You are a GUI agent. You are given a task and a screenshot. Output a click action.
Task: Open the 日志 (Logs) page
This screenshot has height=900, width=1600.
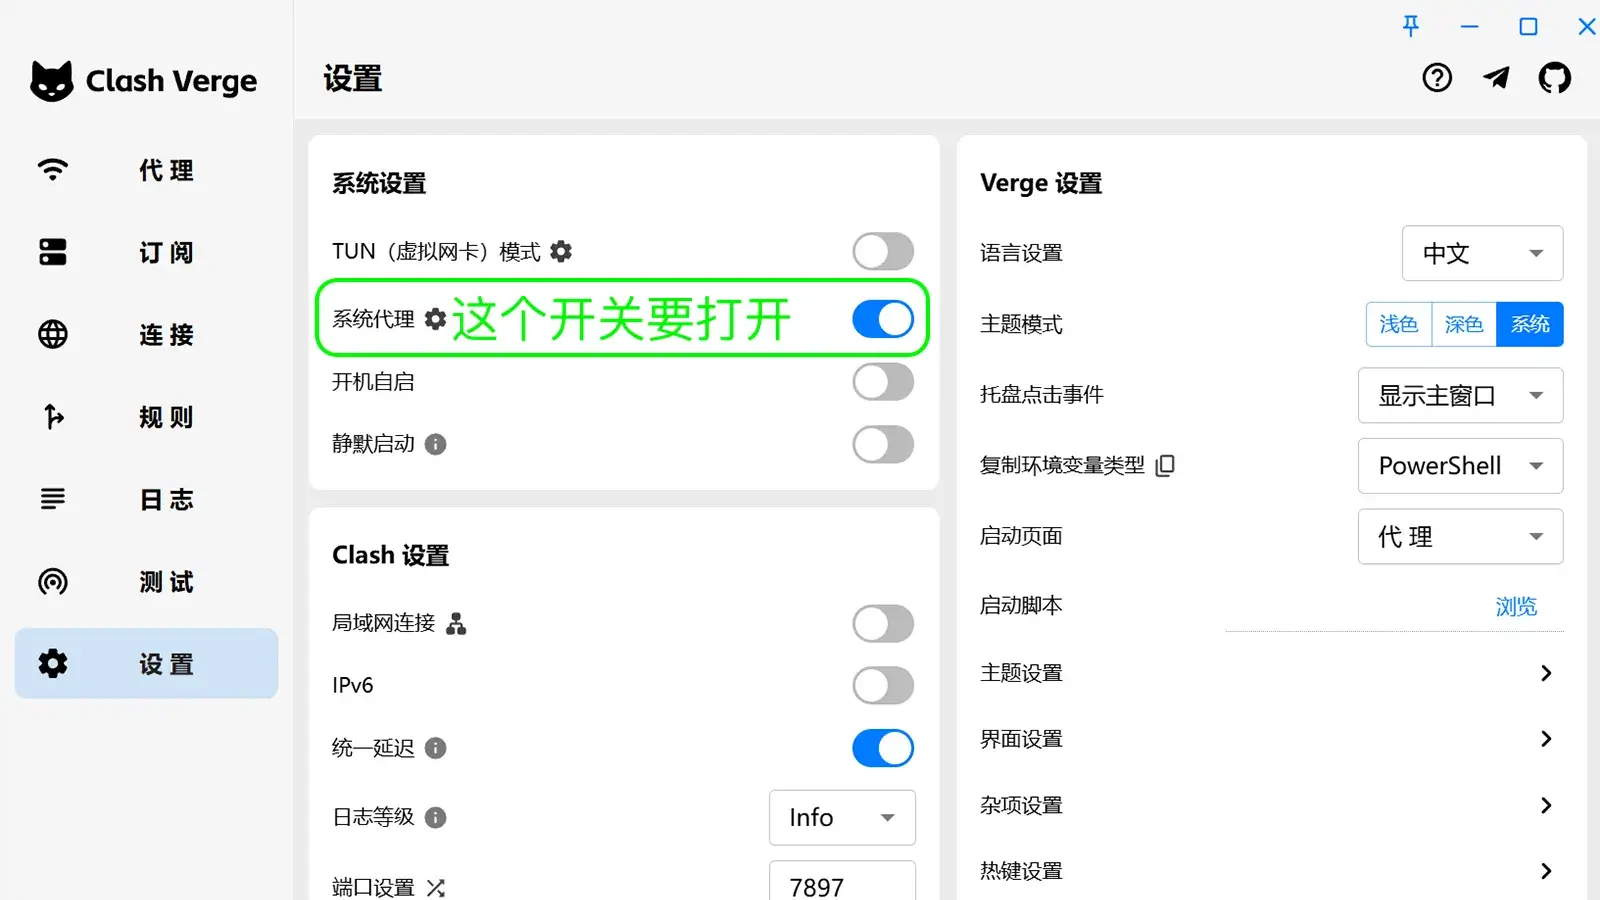[146, 499]
